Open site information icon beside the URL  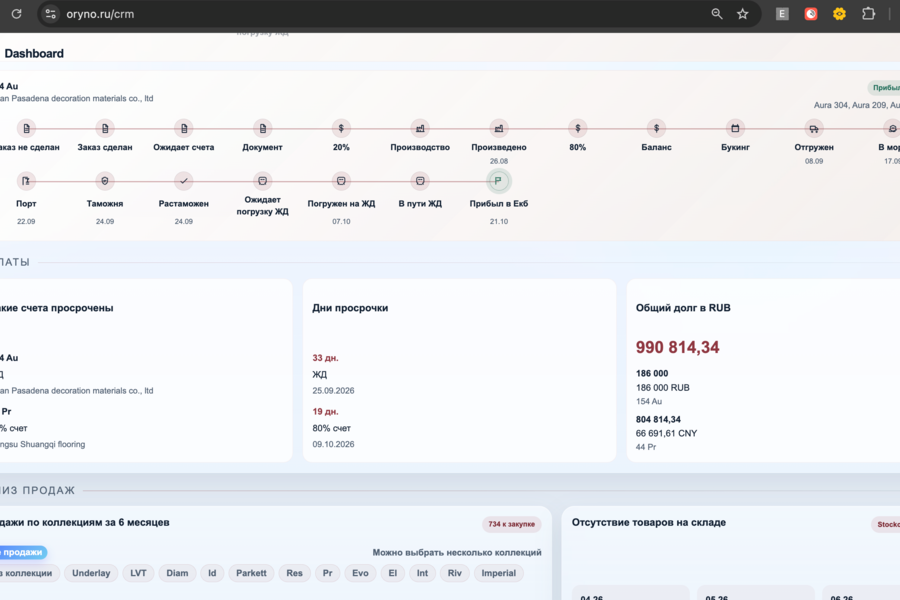tap(51, 14)
